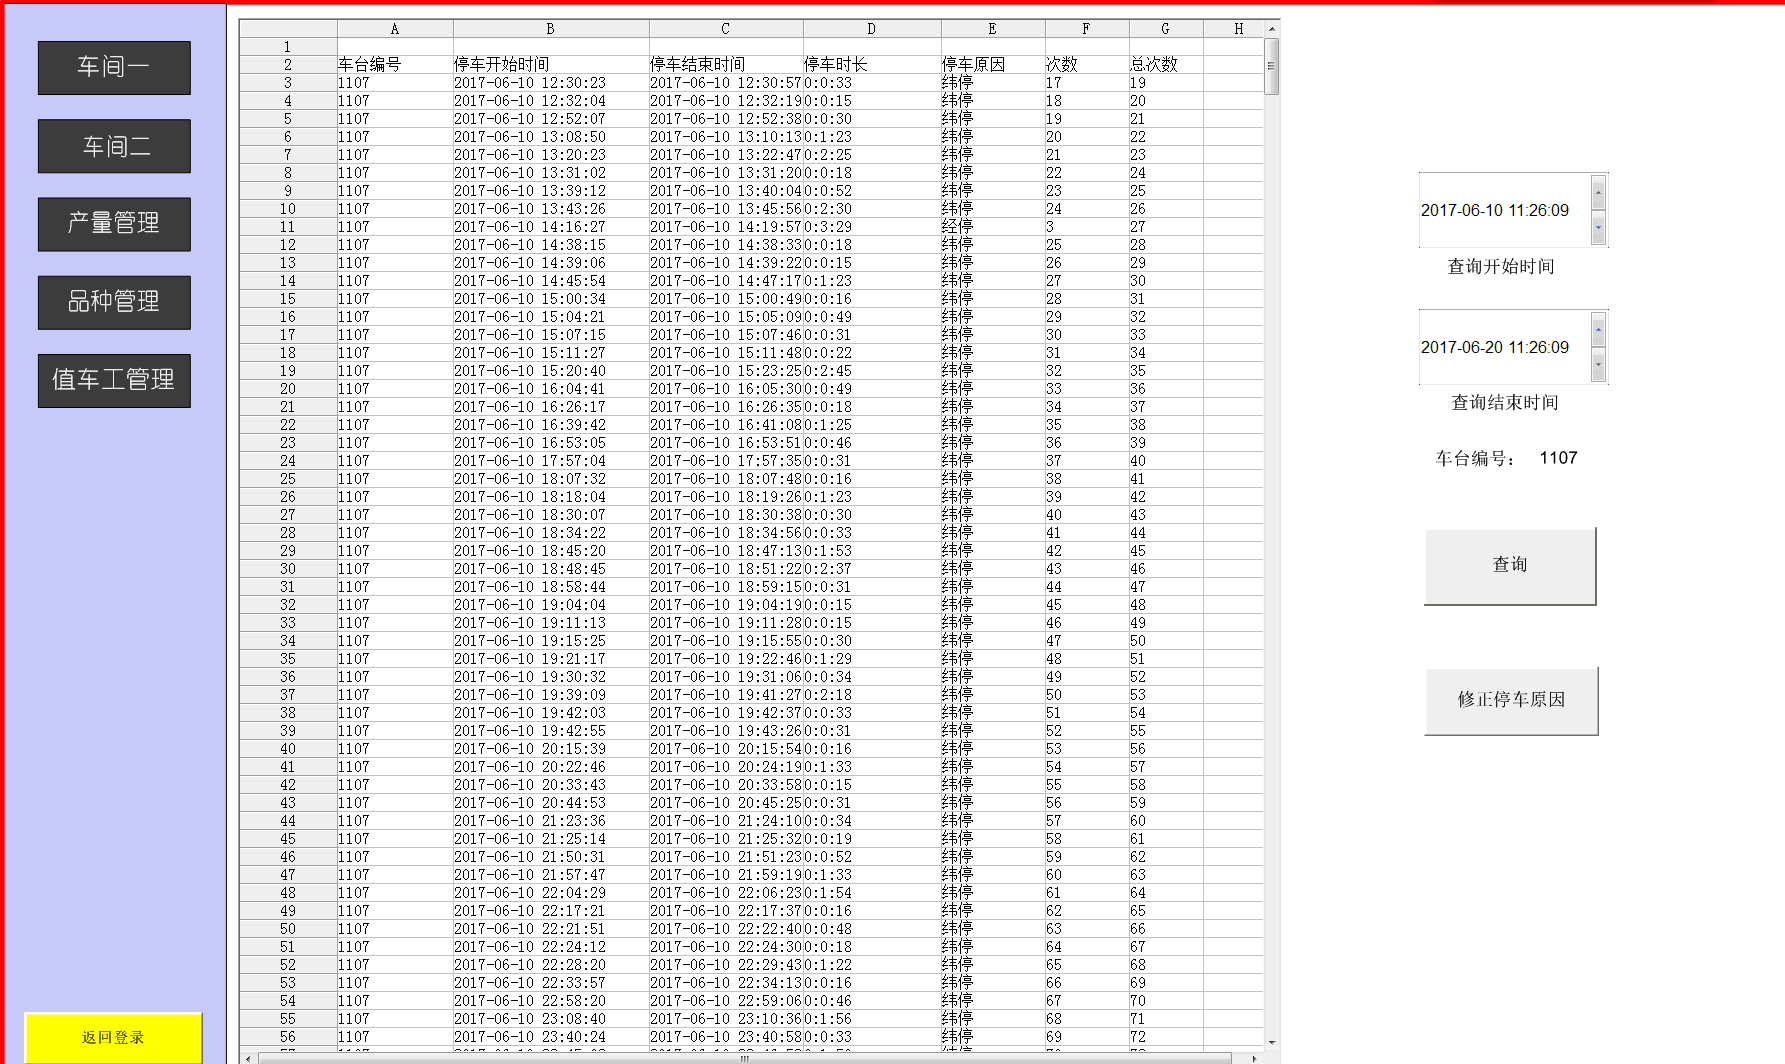Viewport: 1785px width, 1064px height.
Task: Switch to 车间二 workshop
Action: pyautogui.click(x=114, y=146)
